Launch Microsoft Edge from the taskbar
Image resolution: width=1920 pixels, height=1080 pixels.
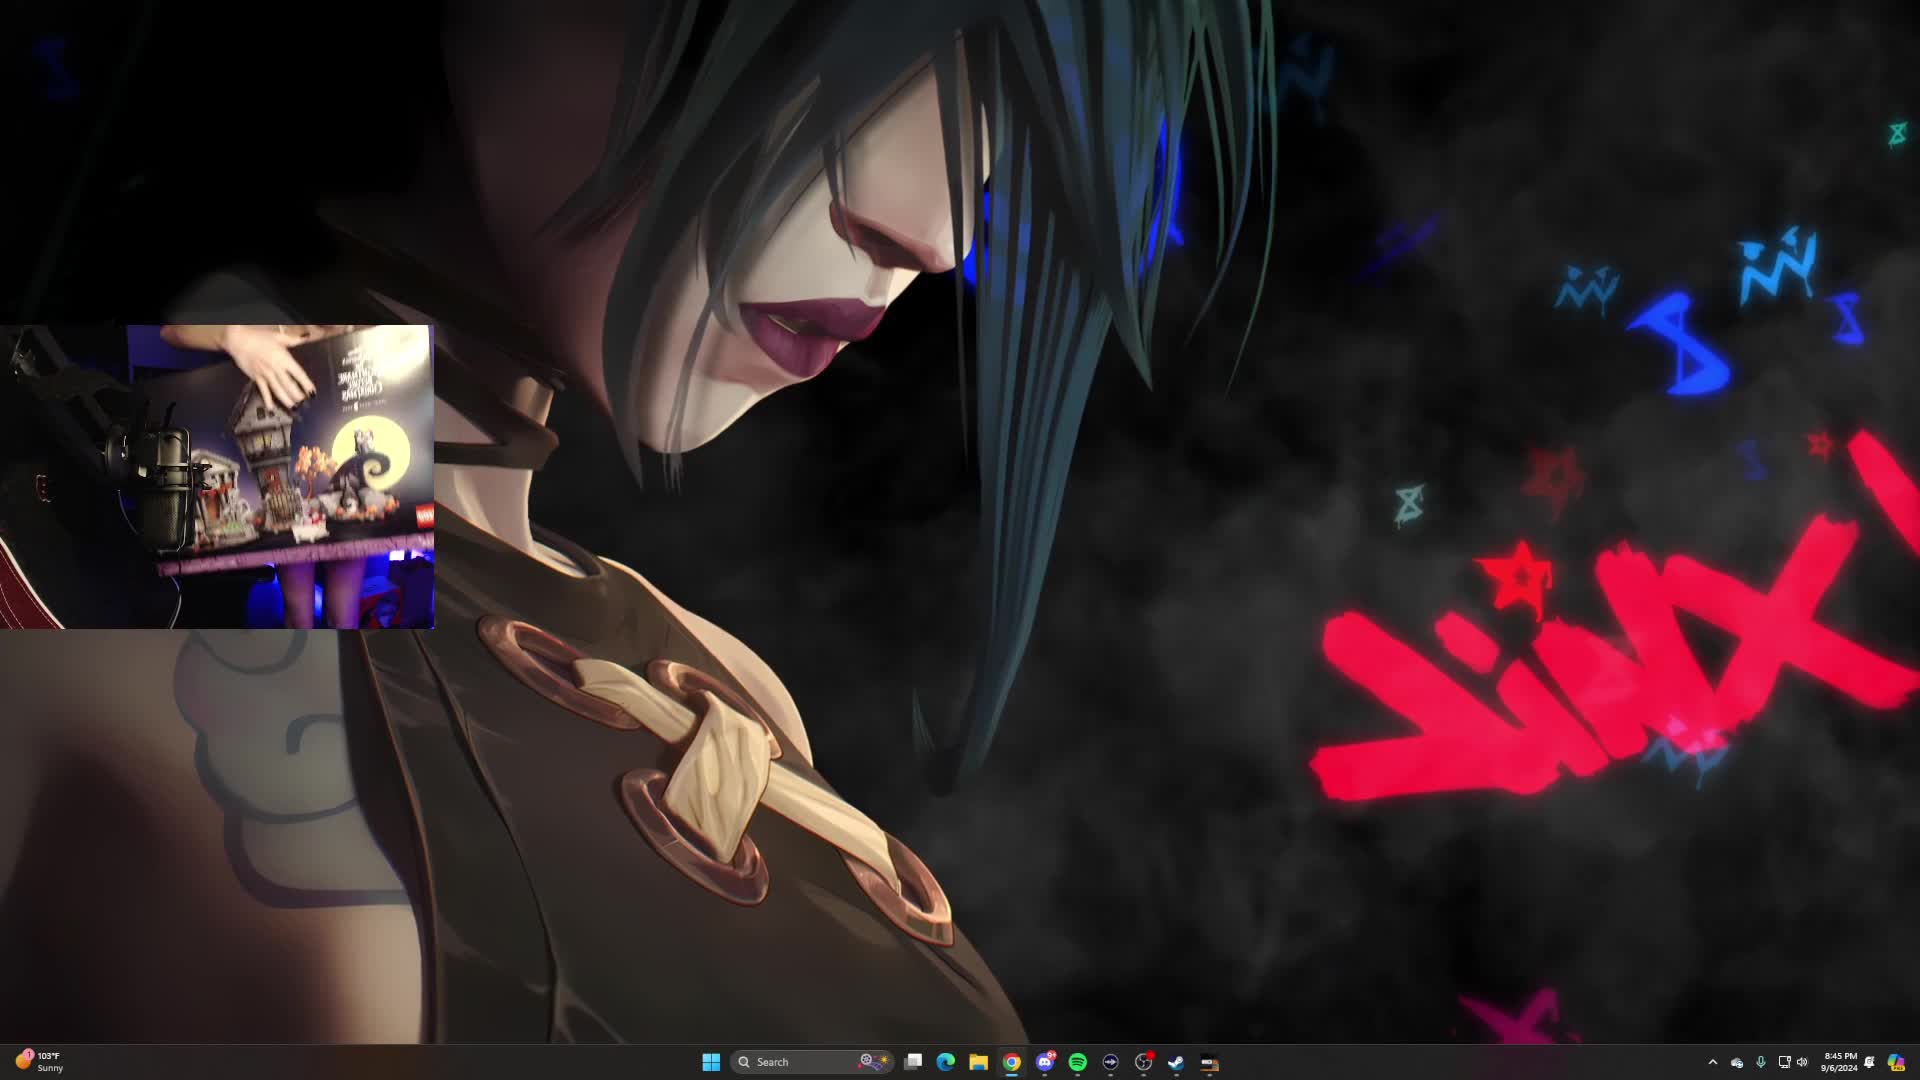pos(945,1062)
